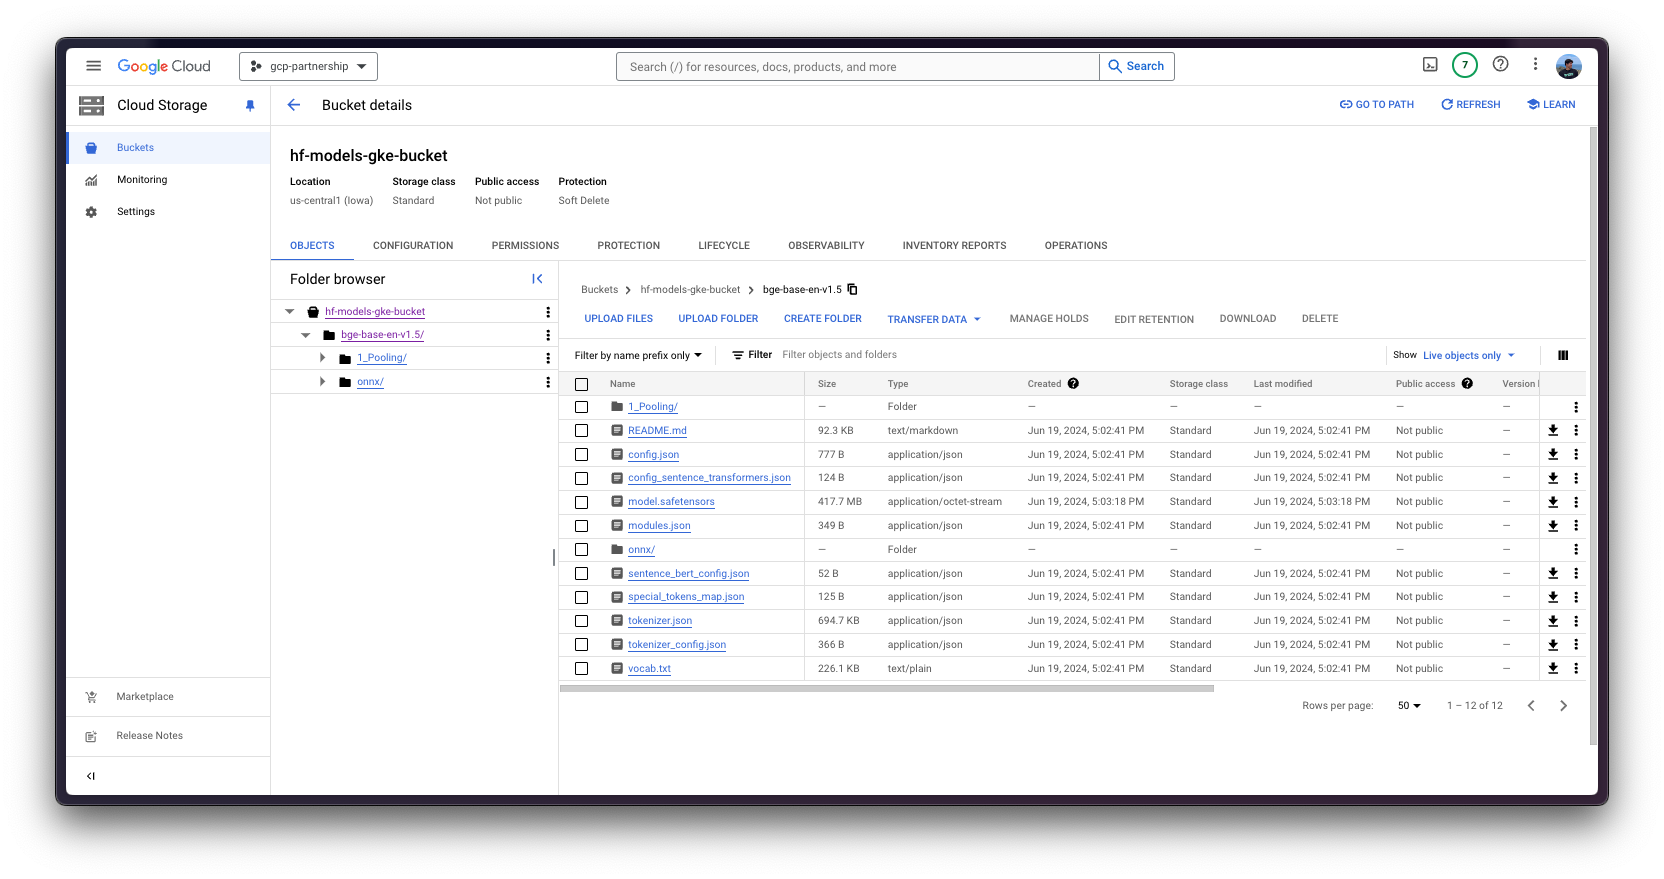Change rows per page from 50

pos(1409,706)
